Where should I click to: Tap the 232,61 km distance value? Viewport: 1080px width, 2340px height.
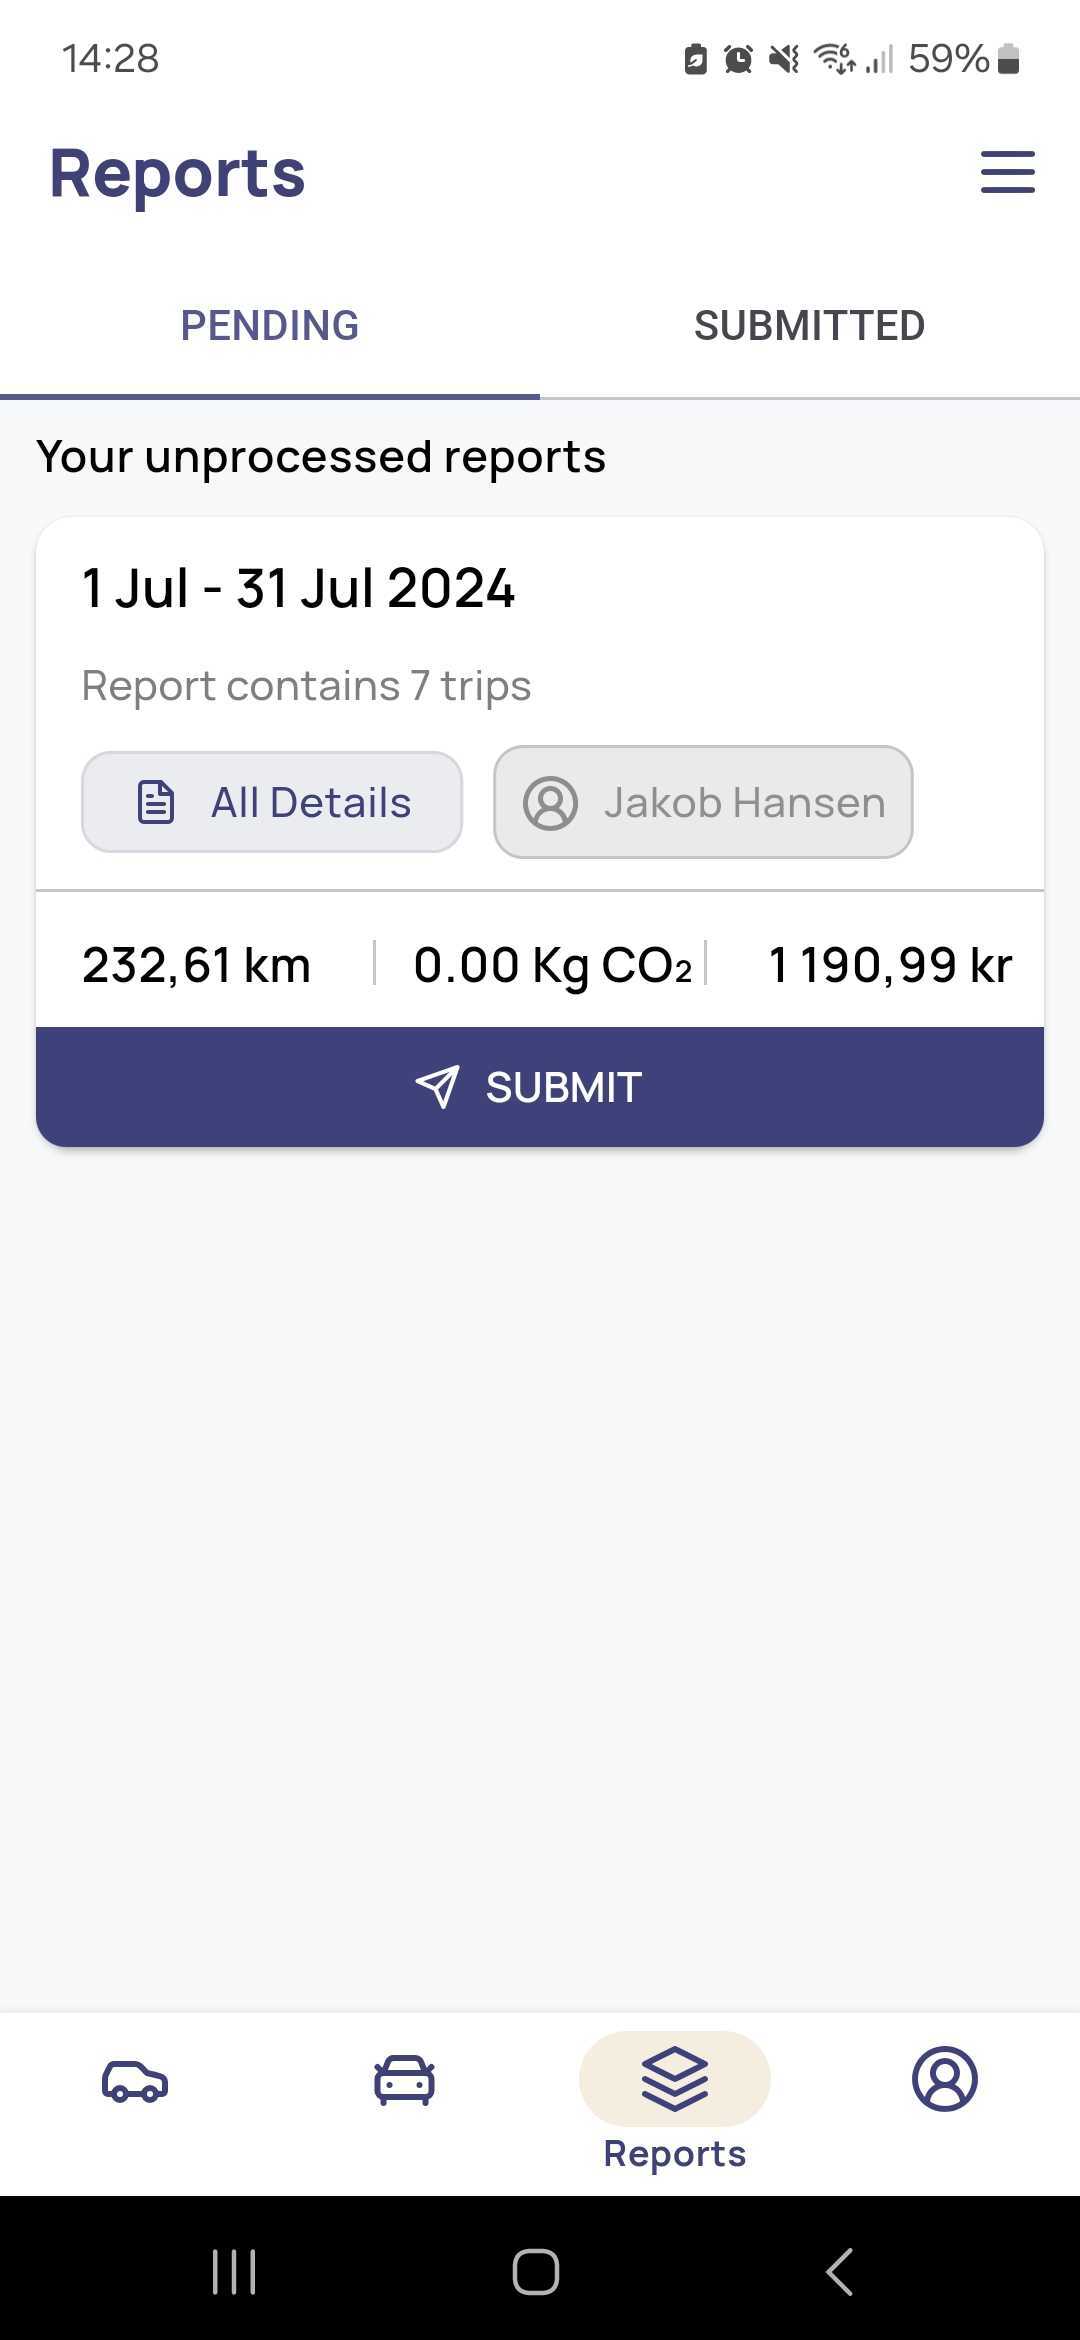[196, 965]
